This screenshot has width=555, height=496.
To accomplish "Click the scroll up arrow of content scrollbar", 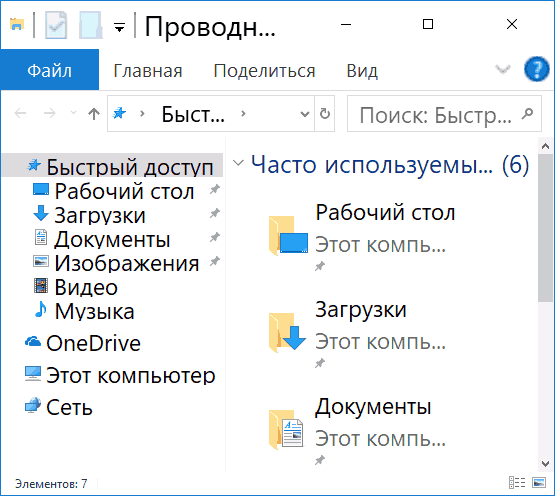I will (x=545, y=146).
